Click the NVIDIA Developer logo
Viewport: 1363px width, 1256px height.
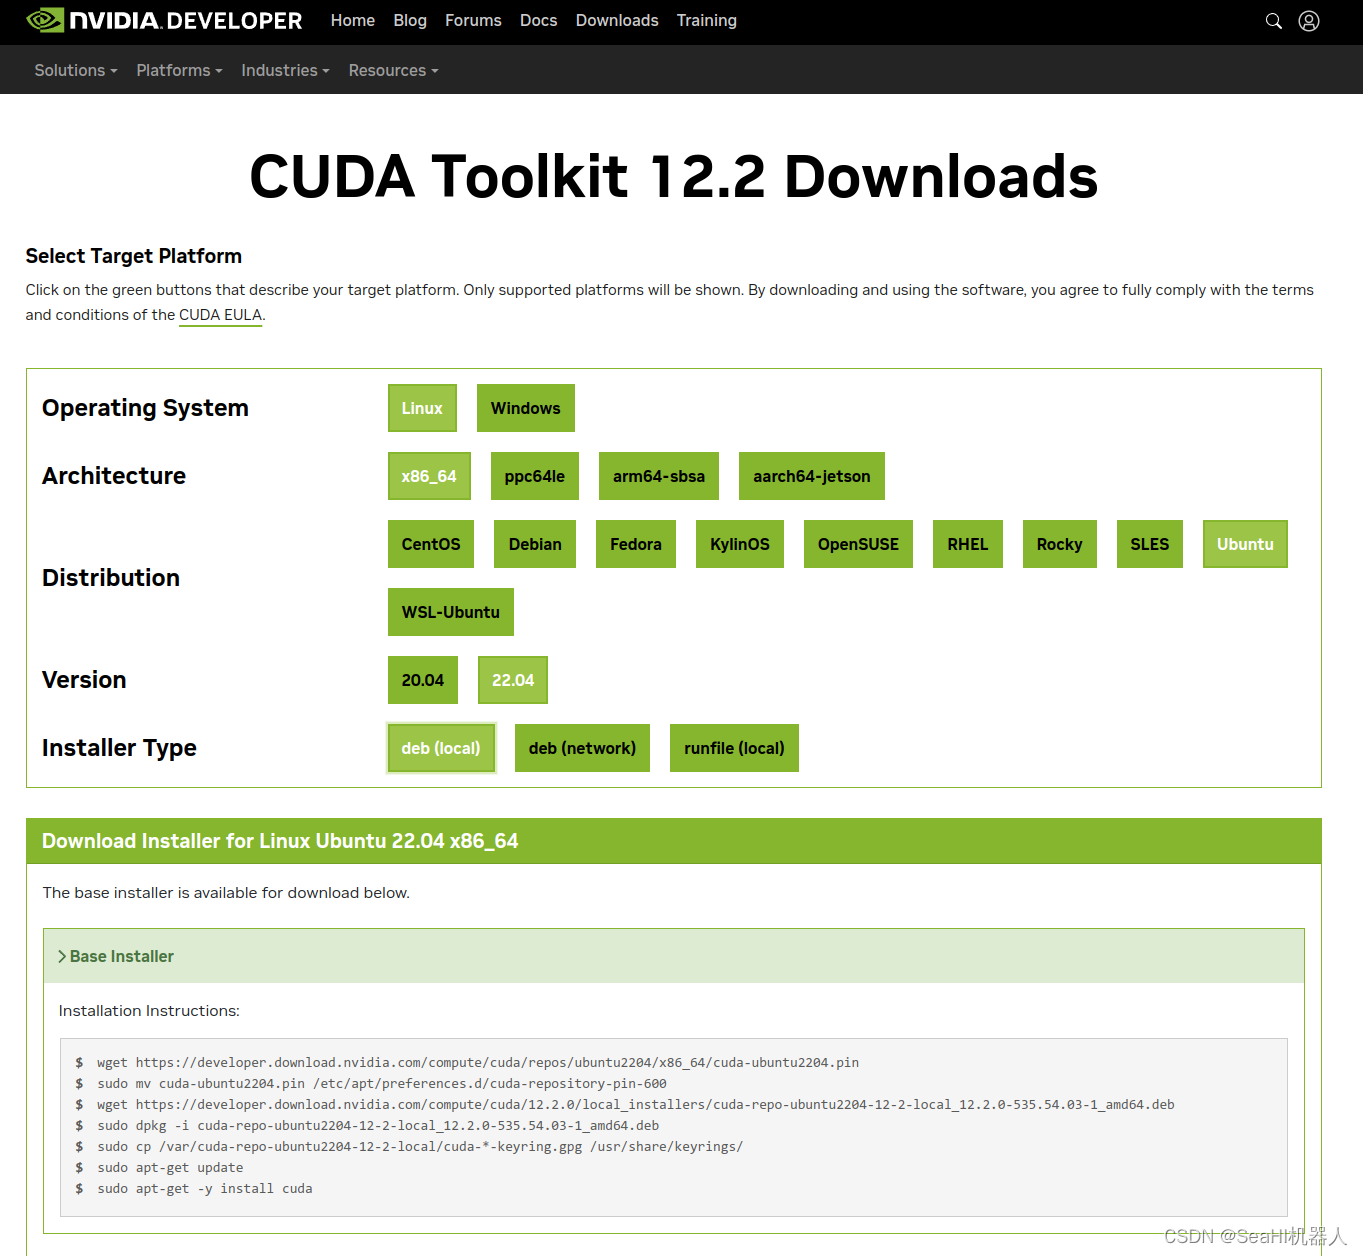click(x=164, y=21)
